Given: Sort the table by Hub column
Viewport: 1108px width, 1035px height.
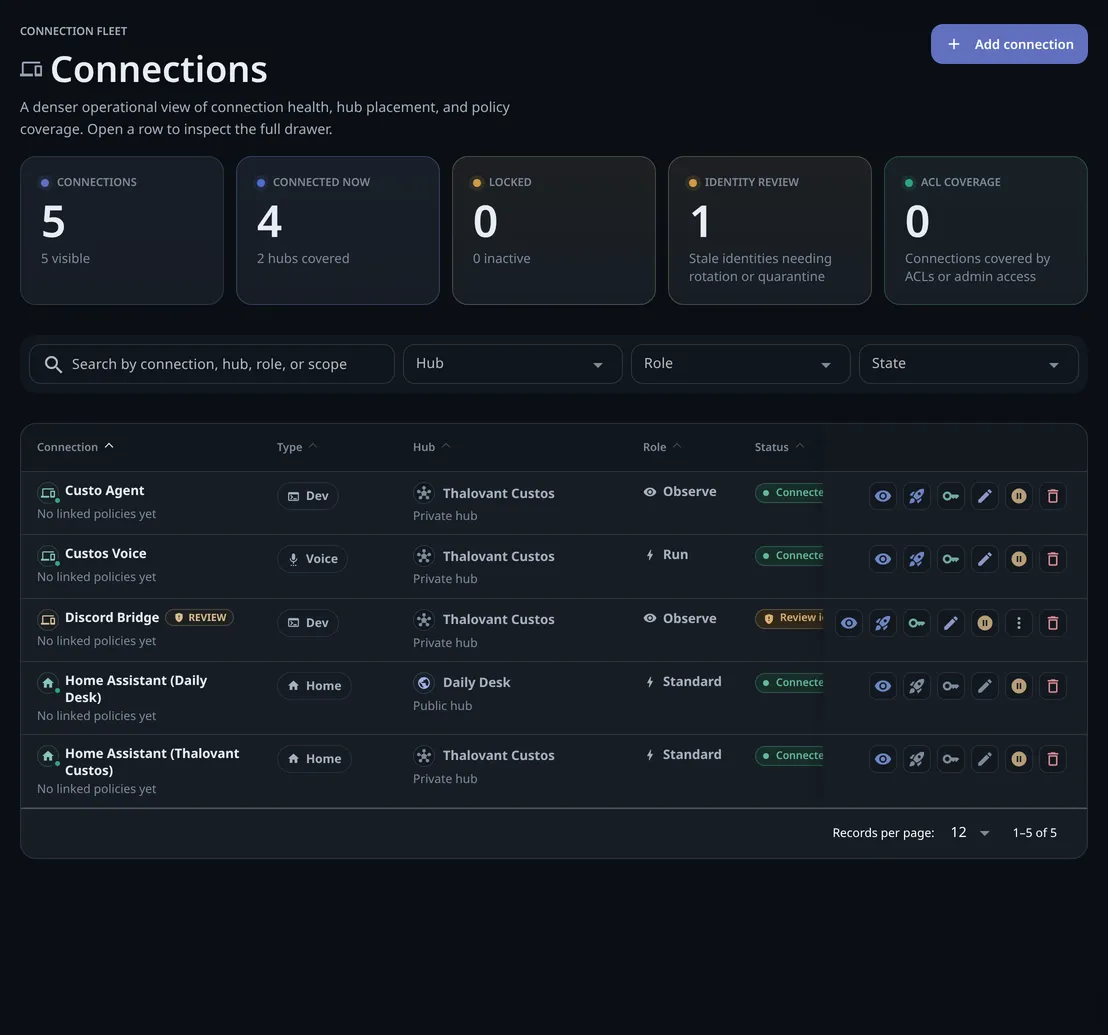Looking at the screenshot, I should click(431, 446).
